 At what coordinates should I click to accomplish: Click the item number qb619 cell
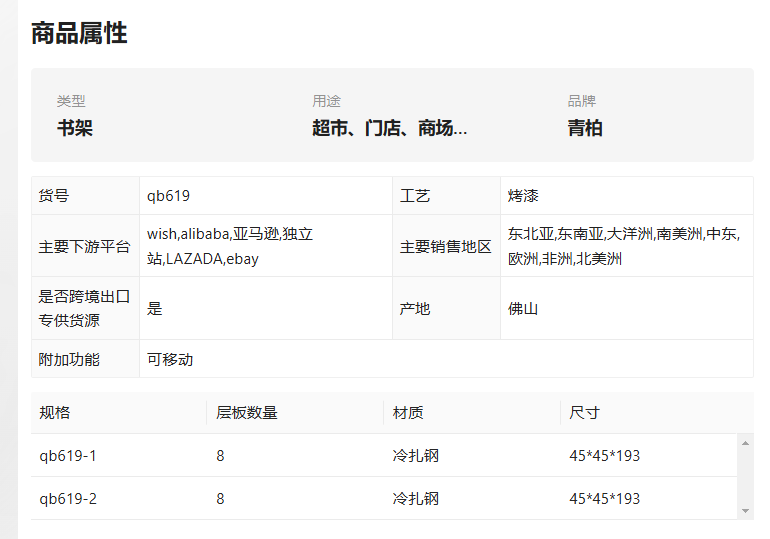point(266,195)
